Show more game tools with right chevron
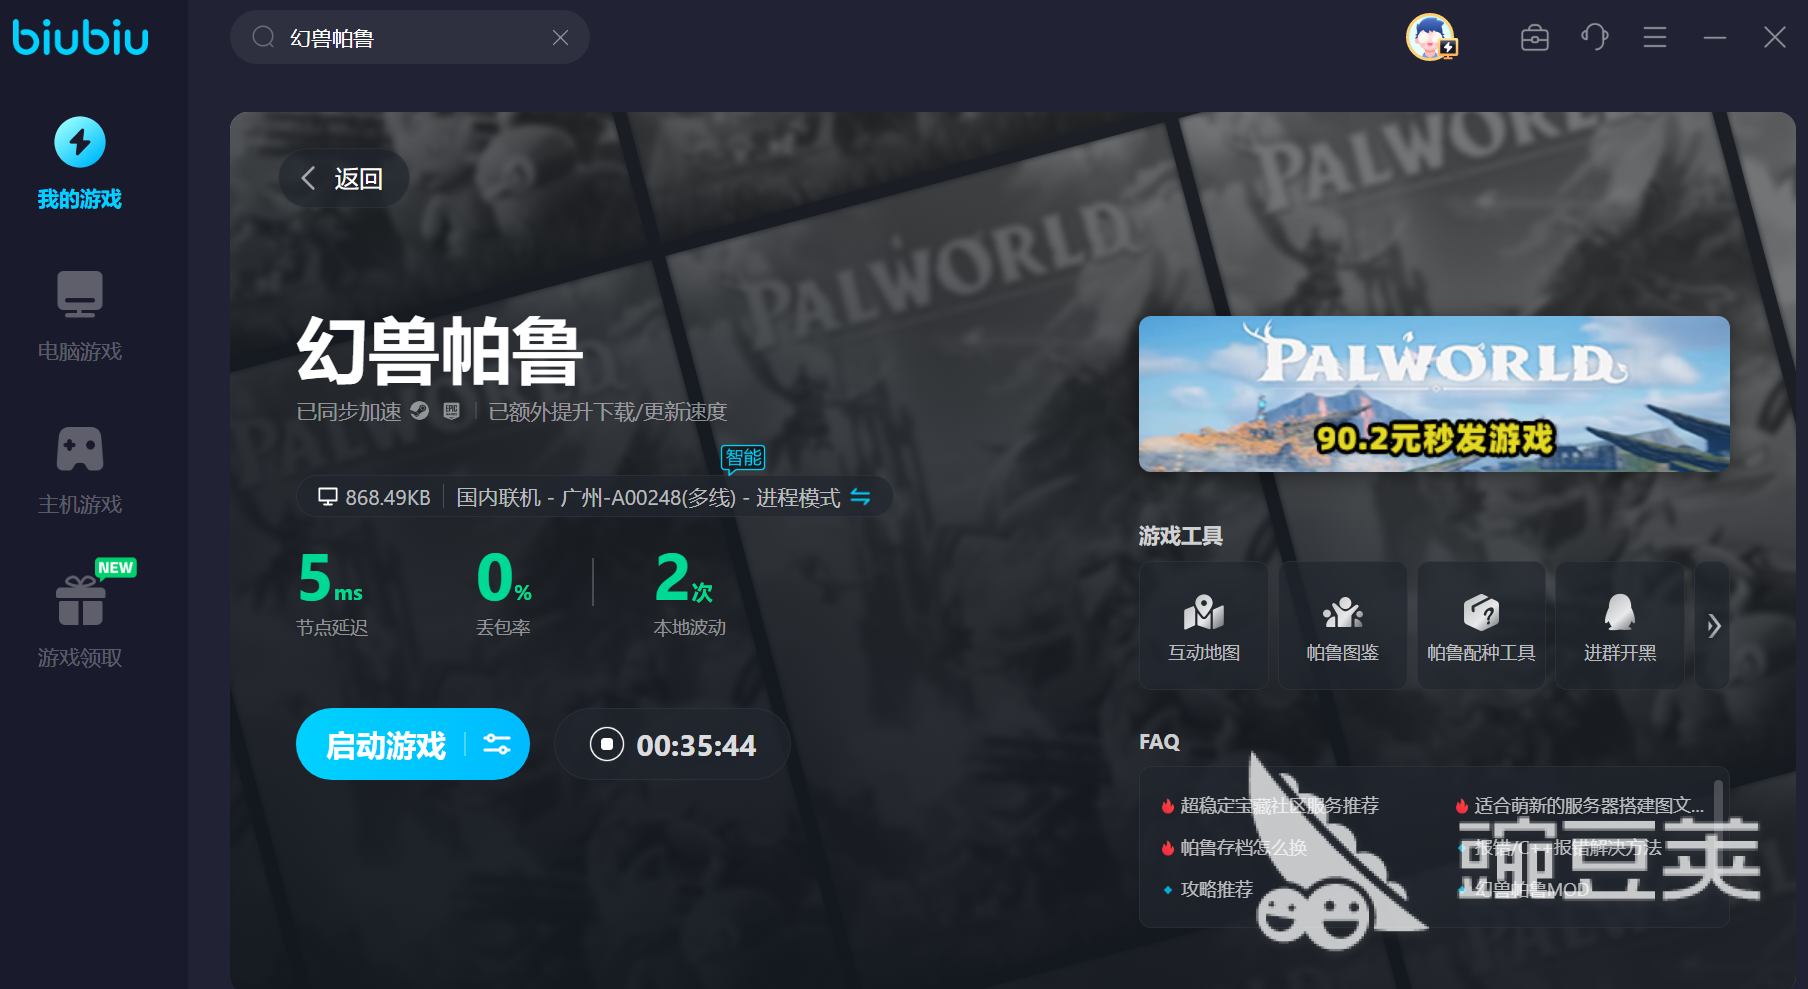This screenshot has height=989, width=1808. click(x=1713, y=626)
